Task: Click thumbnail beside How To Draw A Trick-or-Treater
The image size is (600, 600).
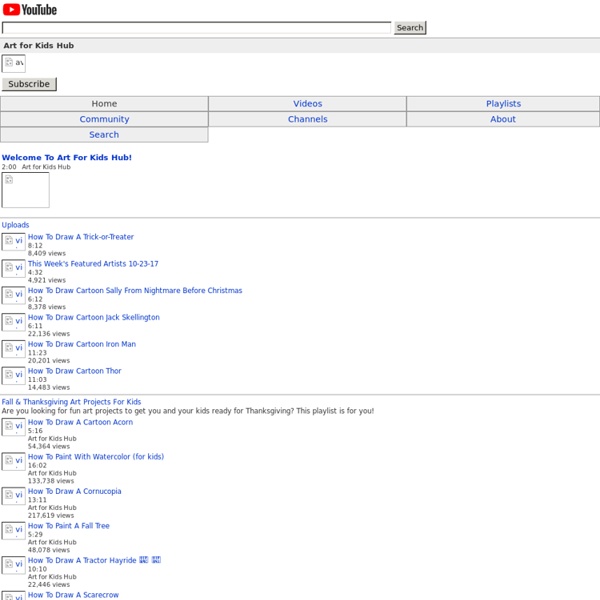Action: coord(13,242)
